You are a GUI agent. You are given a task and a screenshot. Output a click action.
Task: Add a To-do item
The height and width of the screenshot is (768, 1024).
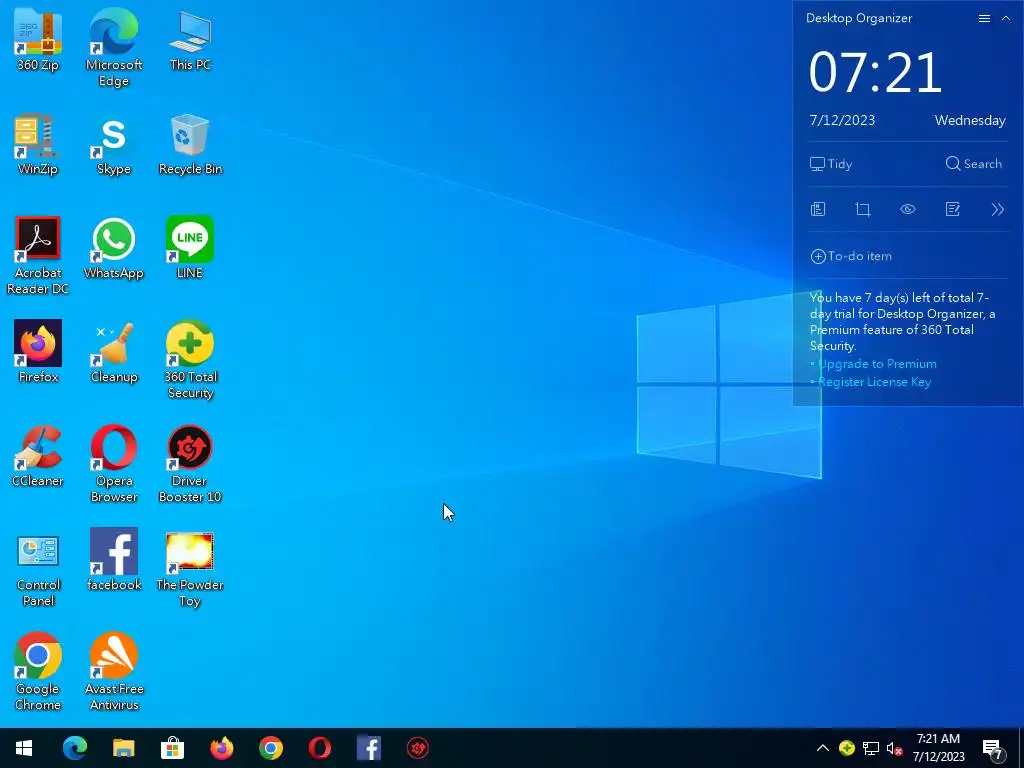tap(851, 256)
